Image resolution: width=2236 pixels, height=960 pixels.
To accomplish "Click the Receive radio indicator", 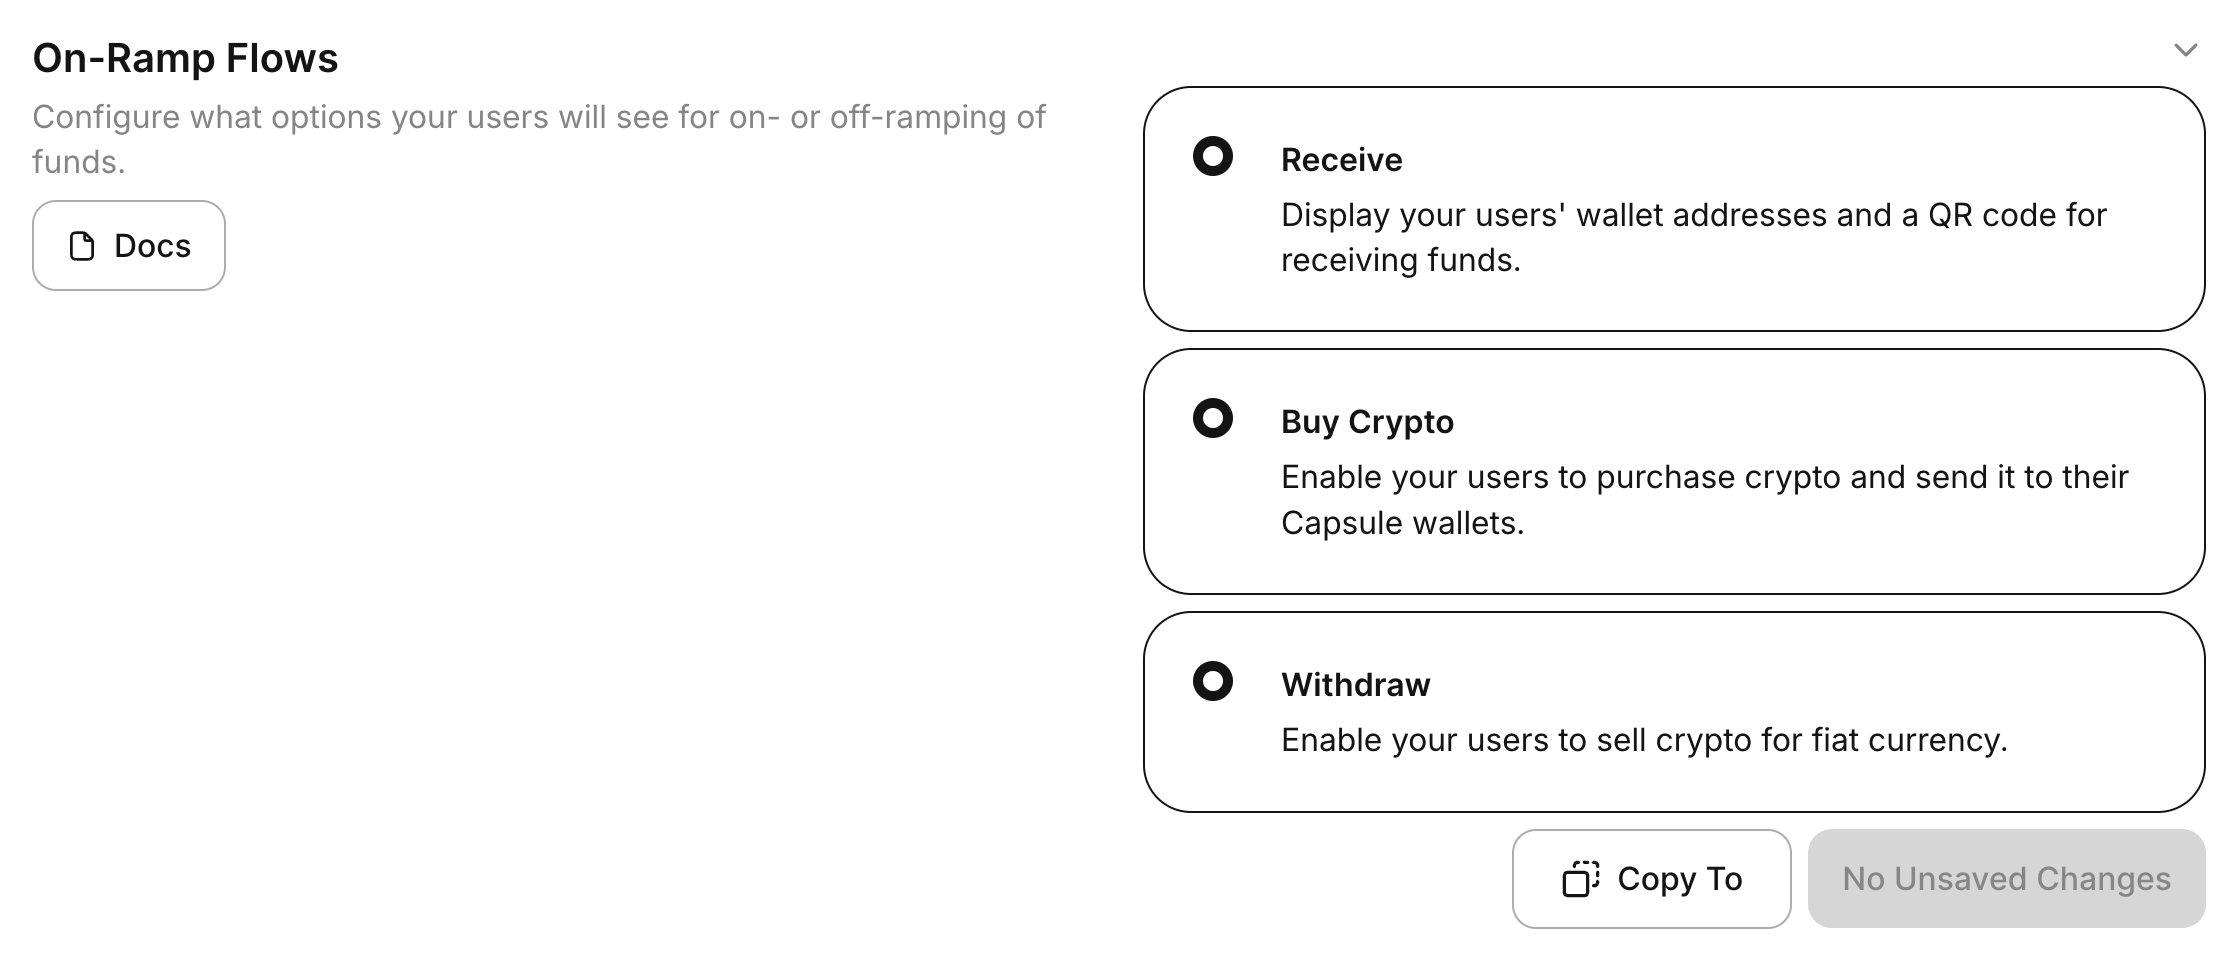I will (x=1212, y=157).
